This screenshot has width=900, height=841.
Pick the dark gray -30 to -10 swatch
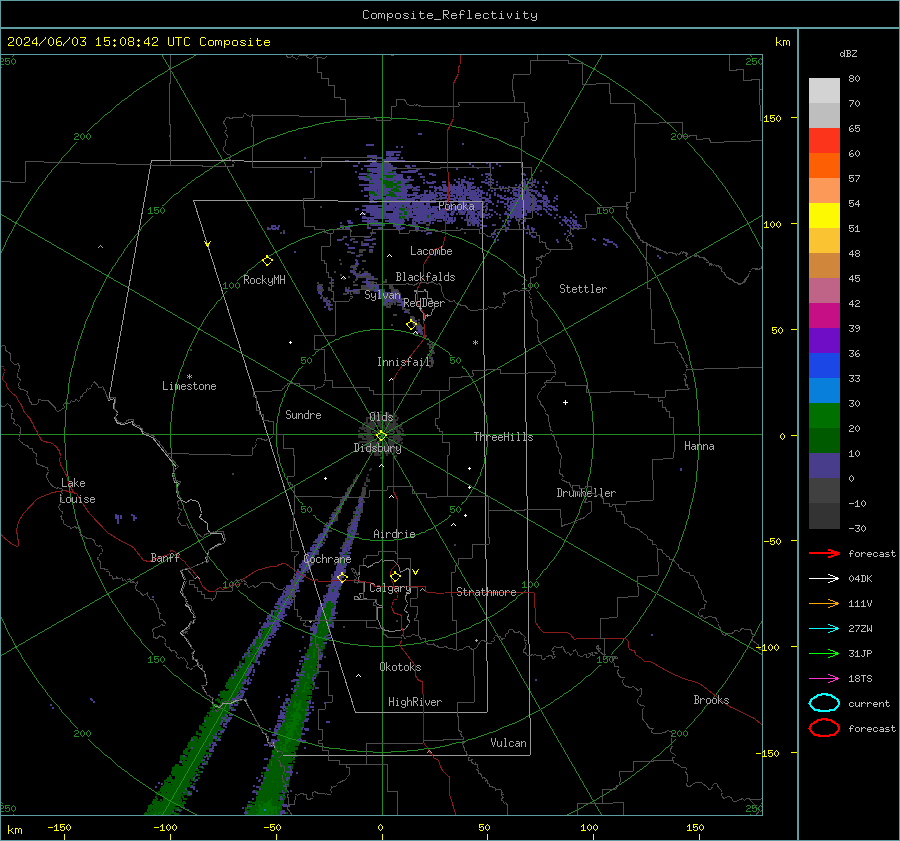824,516
